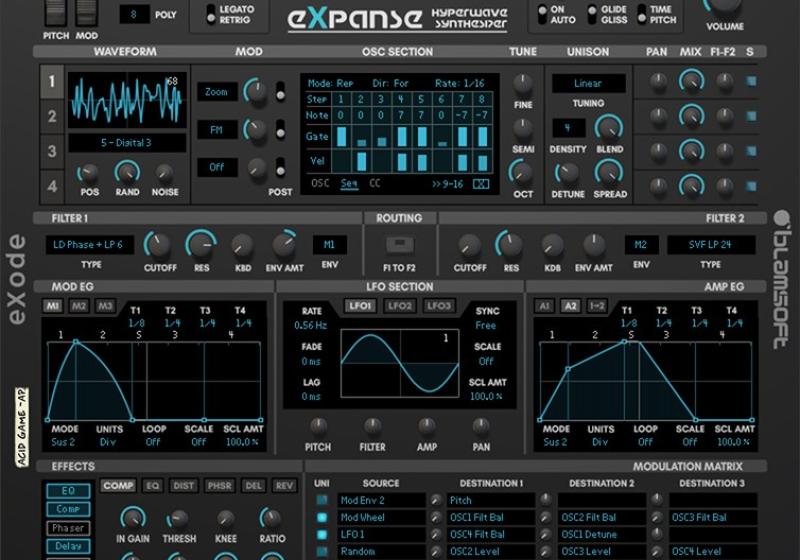
Task: Turn the compressor THRESH knob
Action: pos(178,519)
